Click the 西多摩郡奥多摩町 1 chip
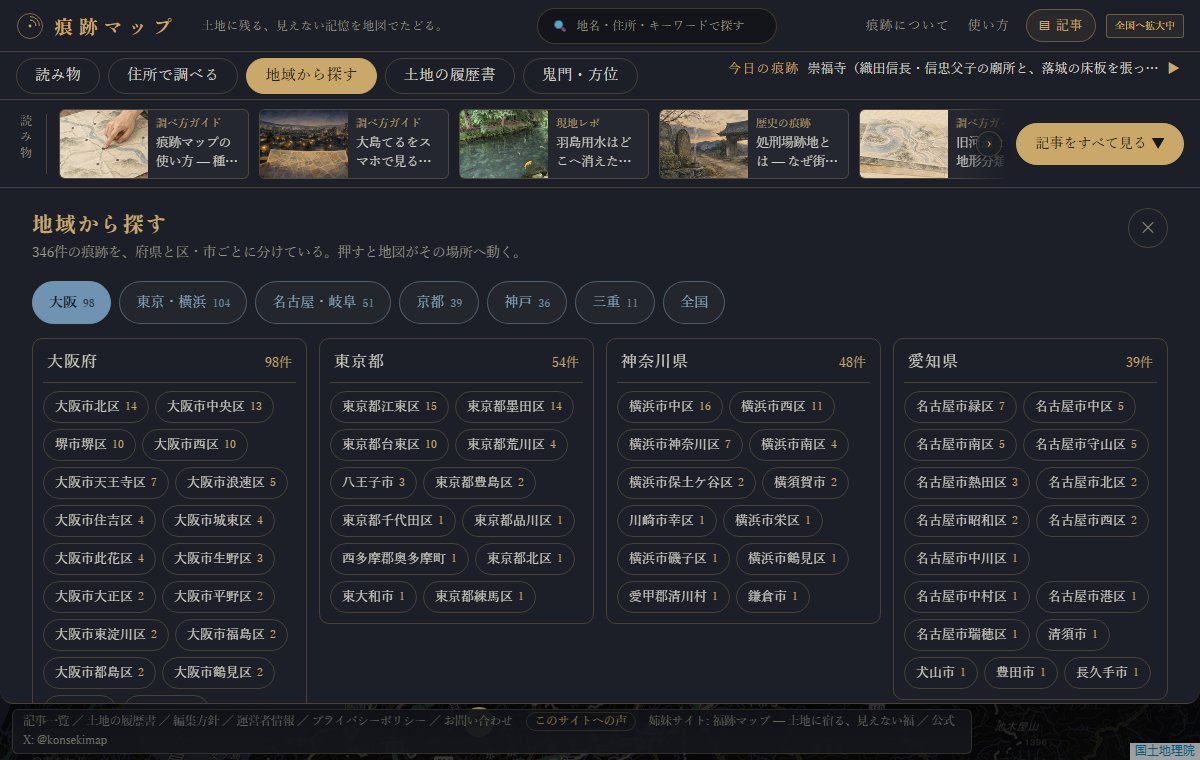Image resolution: width=1200 pixels, height=760 pixels. 399,559
